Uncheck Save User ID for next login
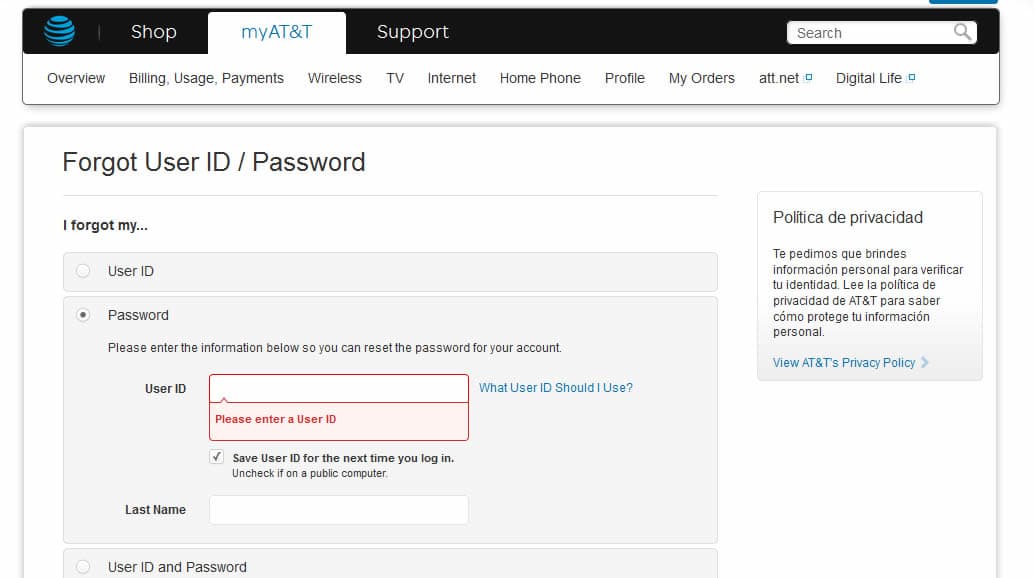The width and height of the screenshot is (1034, 578). point(216,456)
